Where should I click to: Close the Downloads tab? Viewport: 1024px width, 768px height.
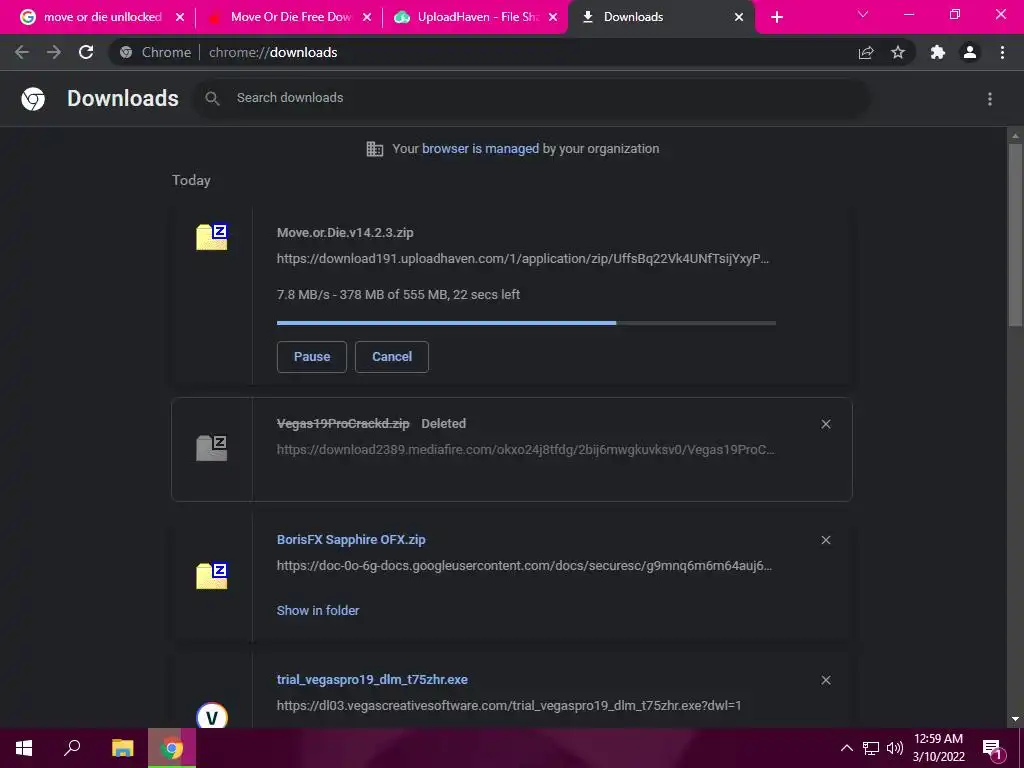[739, 17]
